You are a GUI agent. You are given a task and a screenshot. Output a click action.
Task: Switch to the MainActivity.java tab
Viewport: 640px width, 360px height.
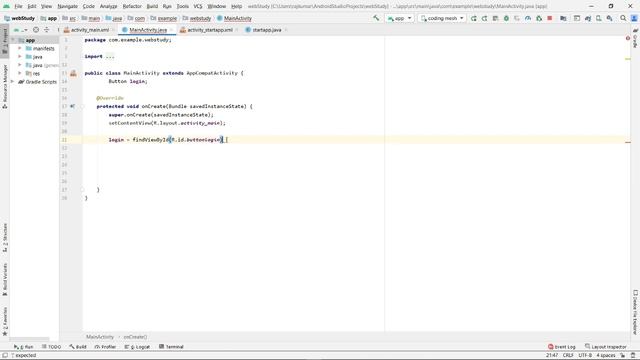(148, 30)
